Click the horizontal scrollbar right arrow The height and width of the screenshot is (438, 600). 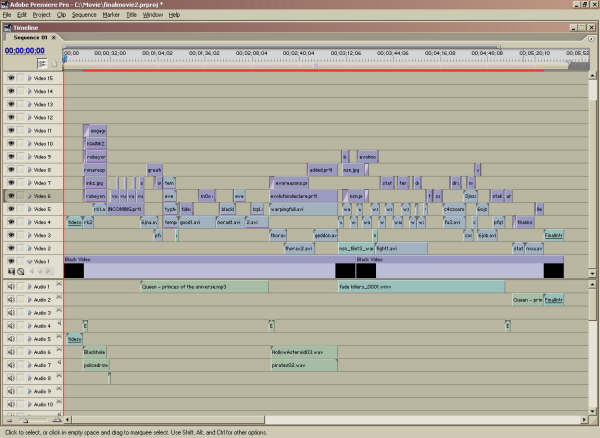(584, 420)
